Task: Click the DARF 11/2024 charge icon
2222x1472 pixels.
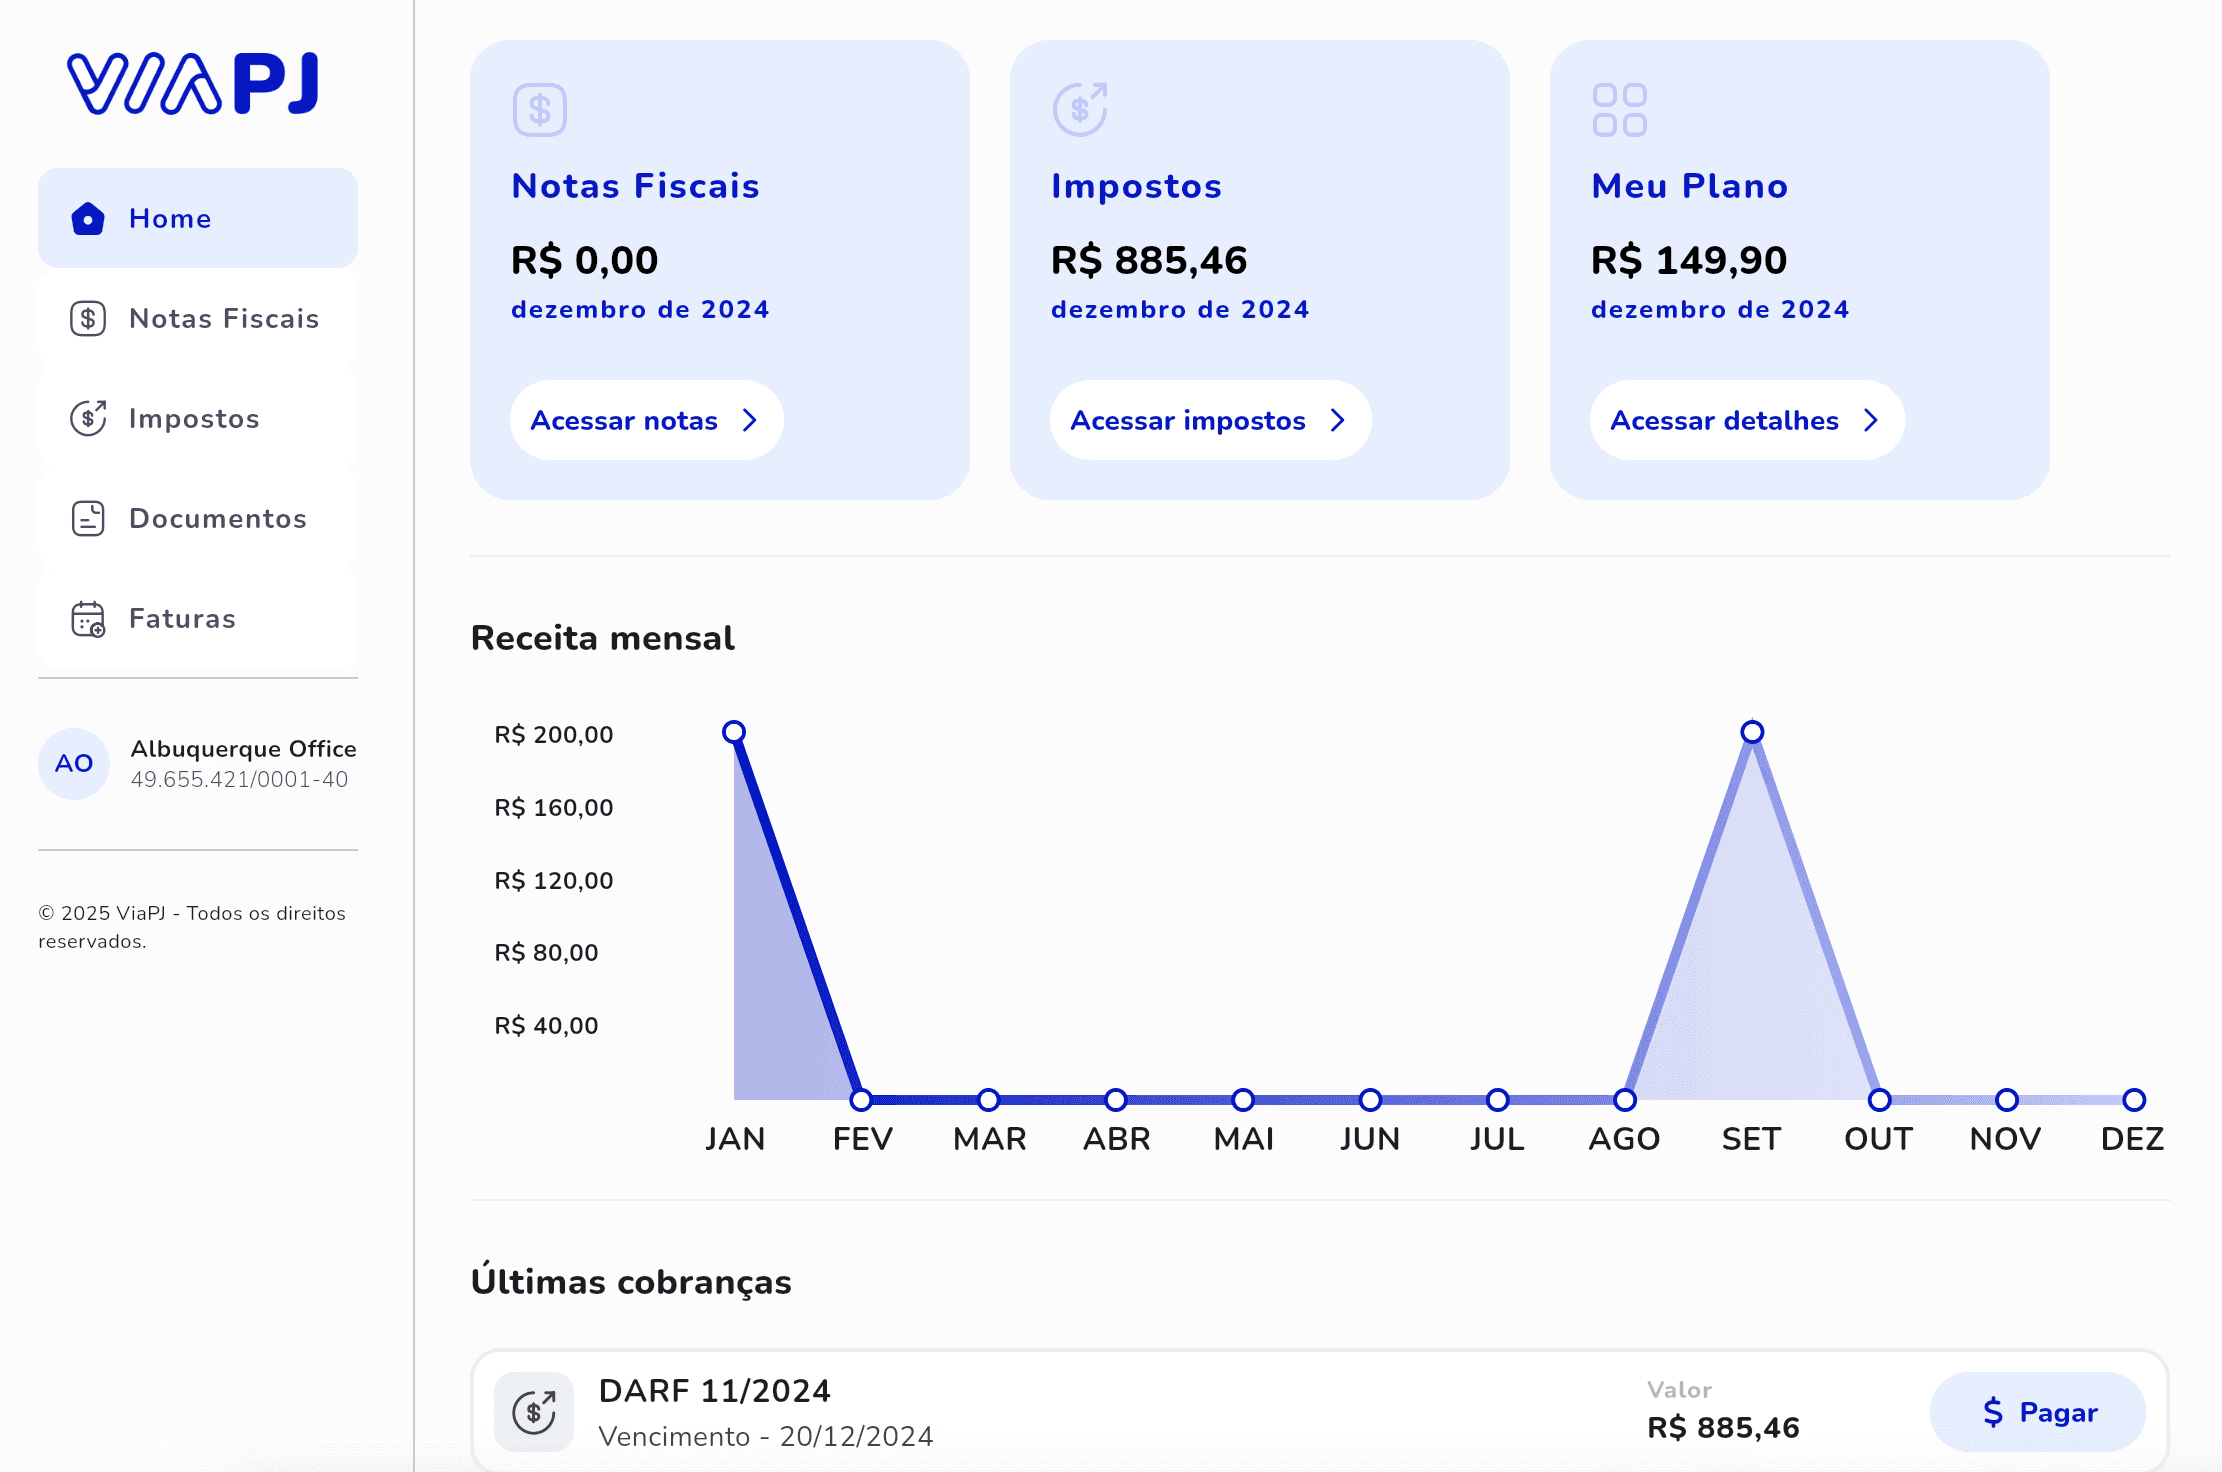Action: (534, 1411)
